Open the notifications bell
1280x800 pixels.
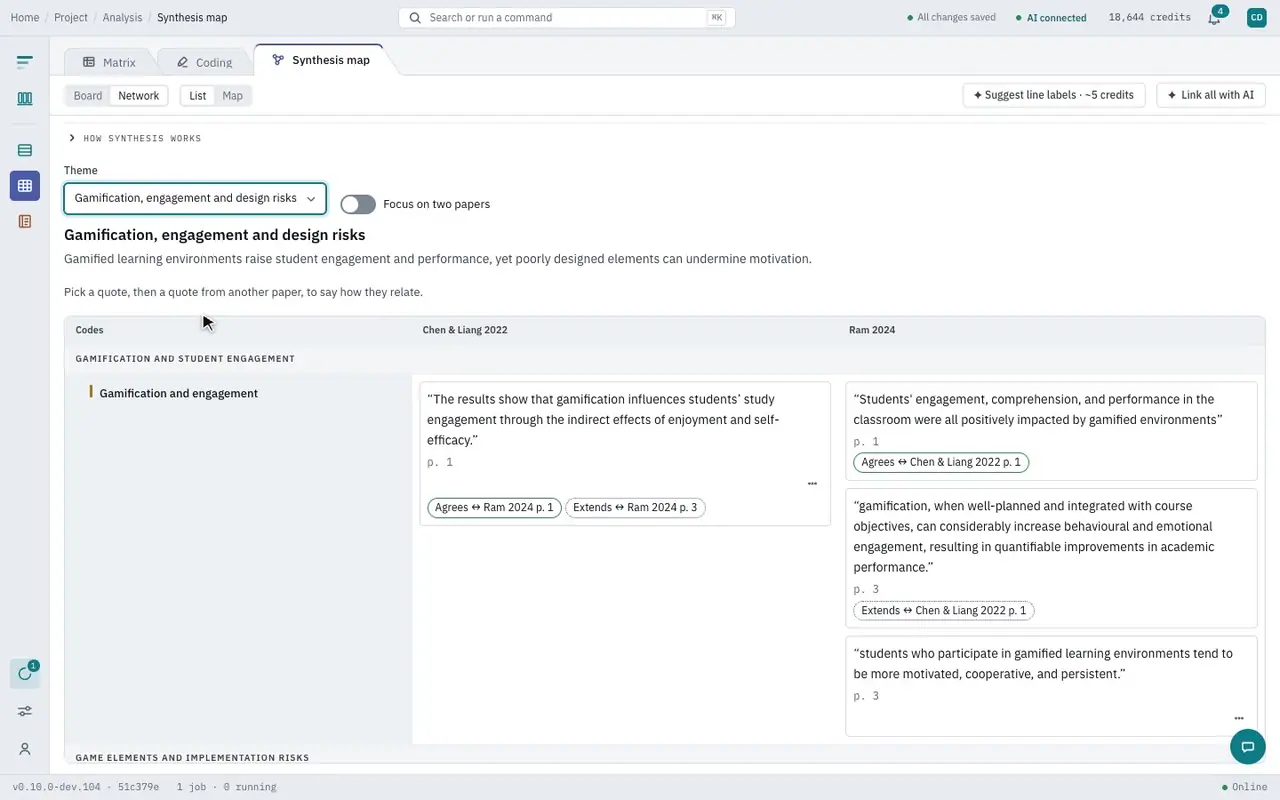(x=1214, y=17)
